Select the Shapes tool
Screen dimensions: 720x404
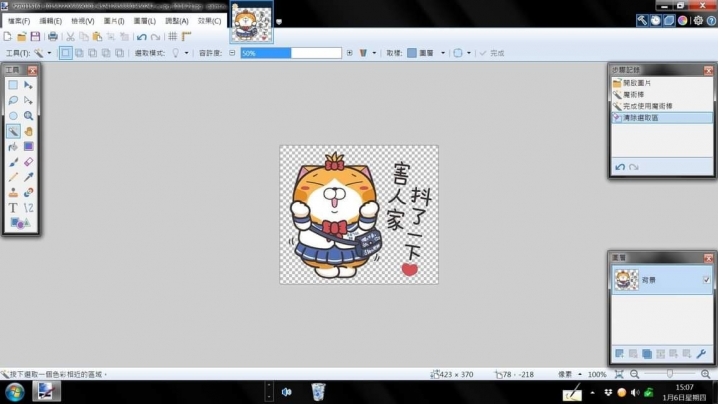click(20, 223)
